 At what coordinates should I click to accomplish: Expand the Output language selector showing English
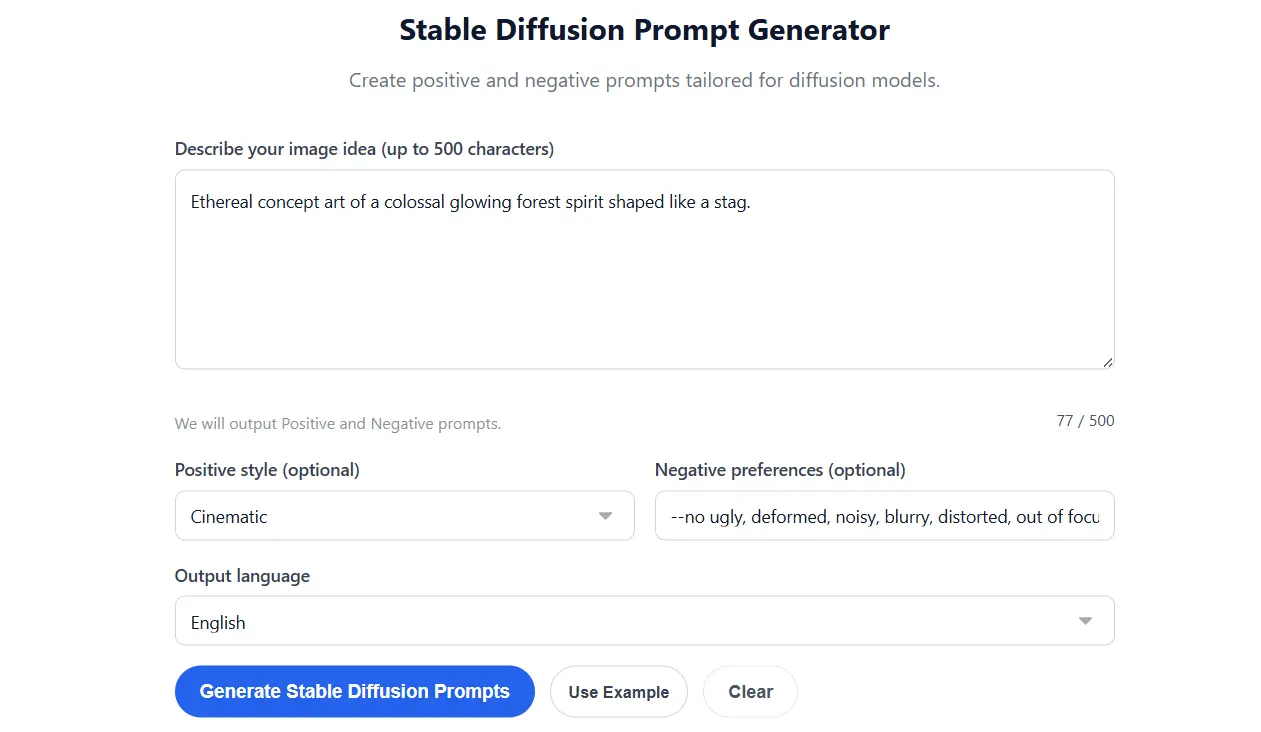644,621
